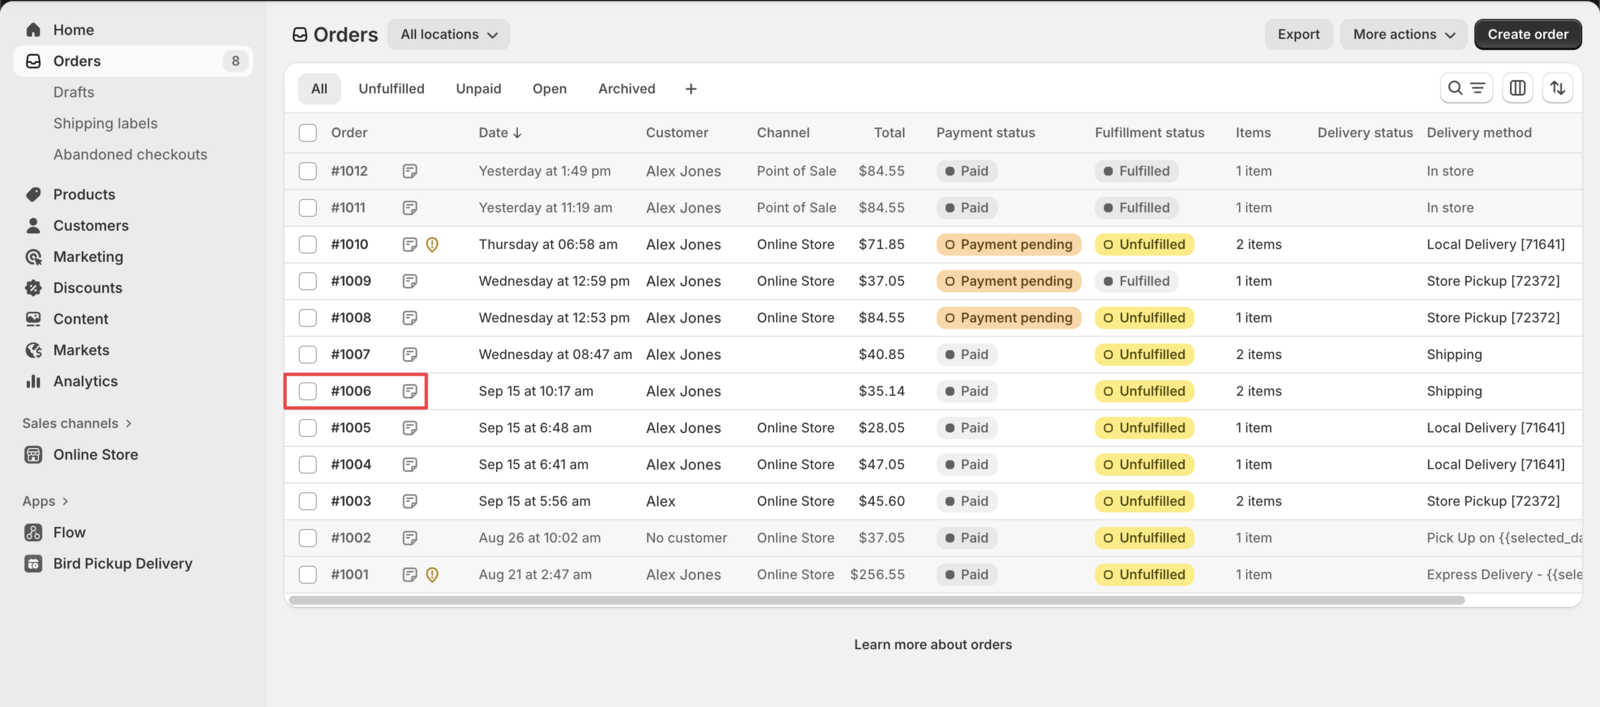Select checkbox for order #1001
1600x707 pixels.
coord(308,574)
